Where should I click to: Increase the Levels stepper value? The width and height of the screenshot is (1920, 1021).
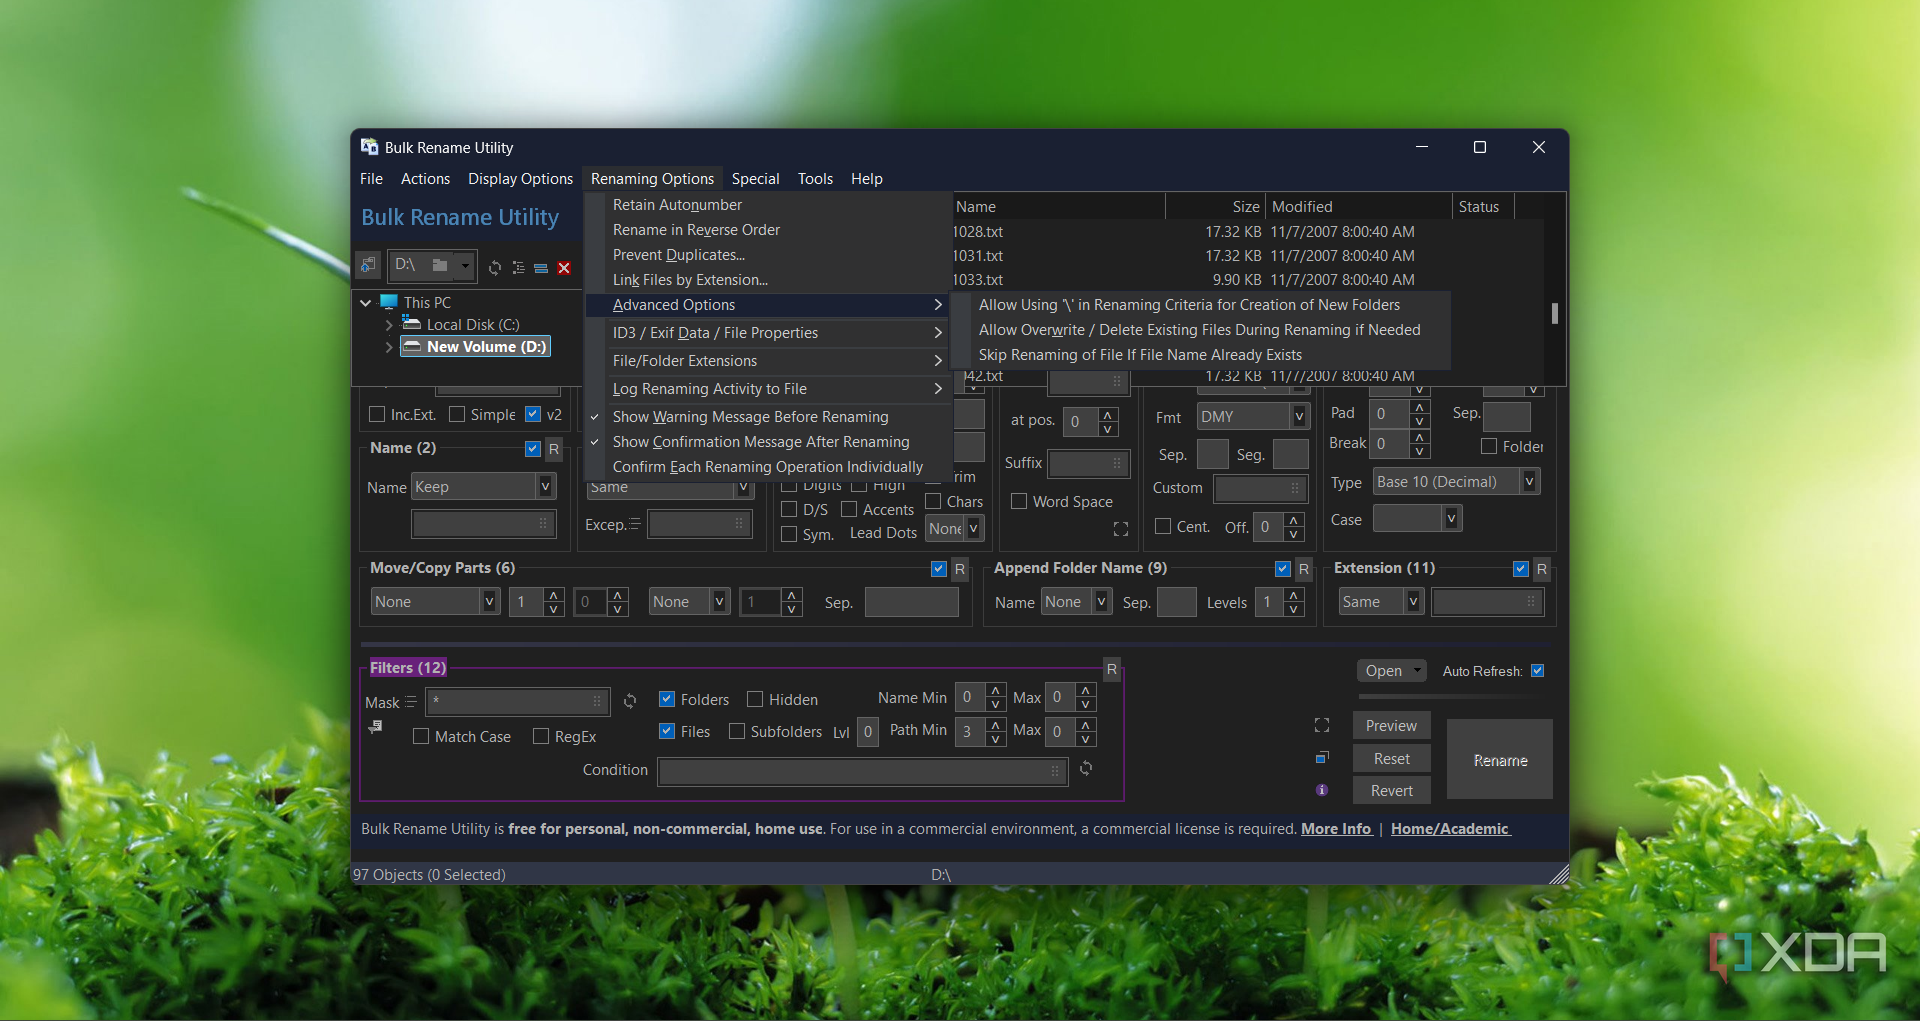tap(1294, 594)
